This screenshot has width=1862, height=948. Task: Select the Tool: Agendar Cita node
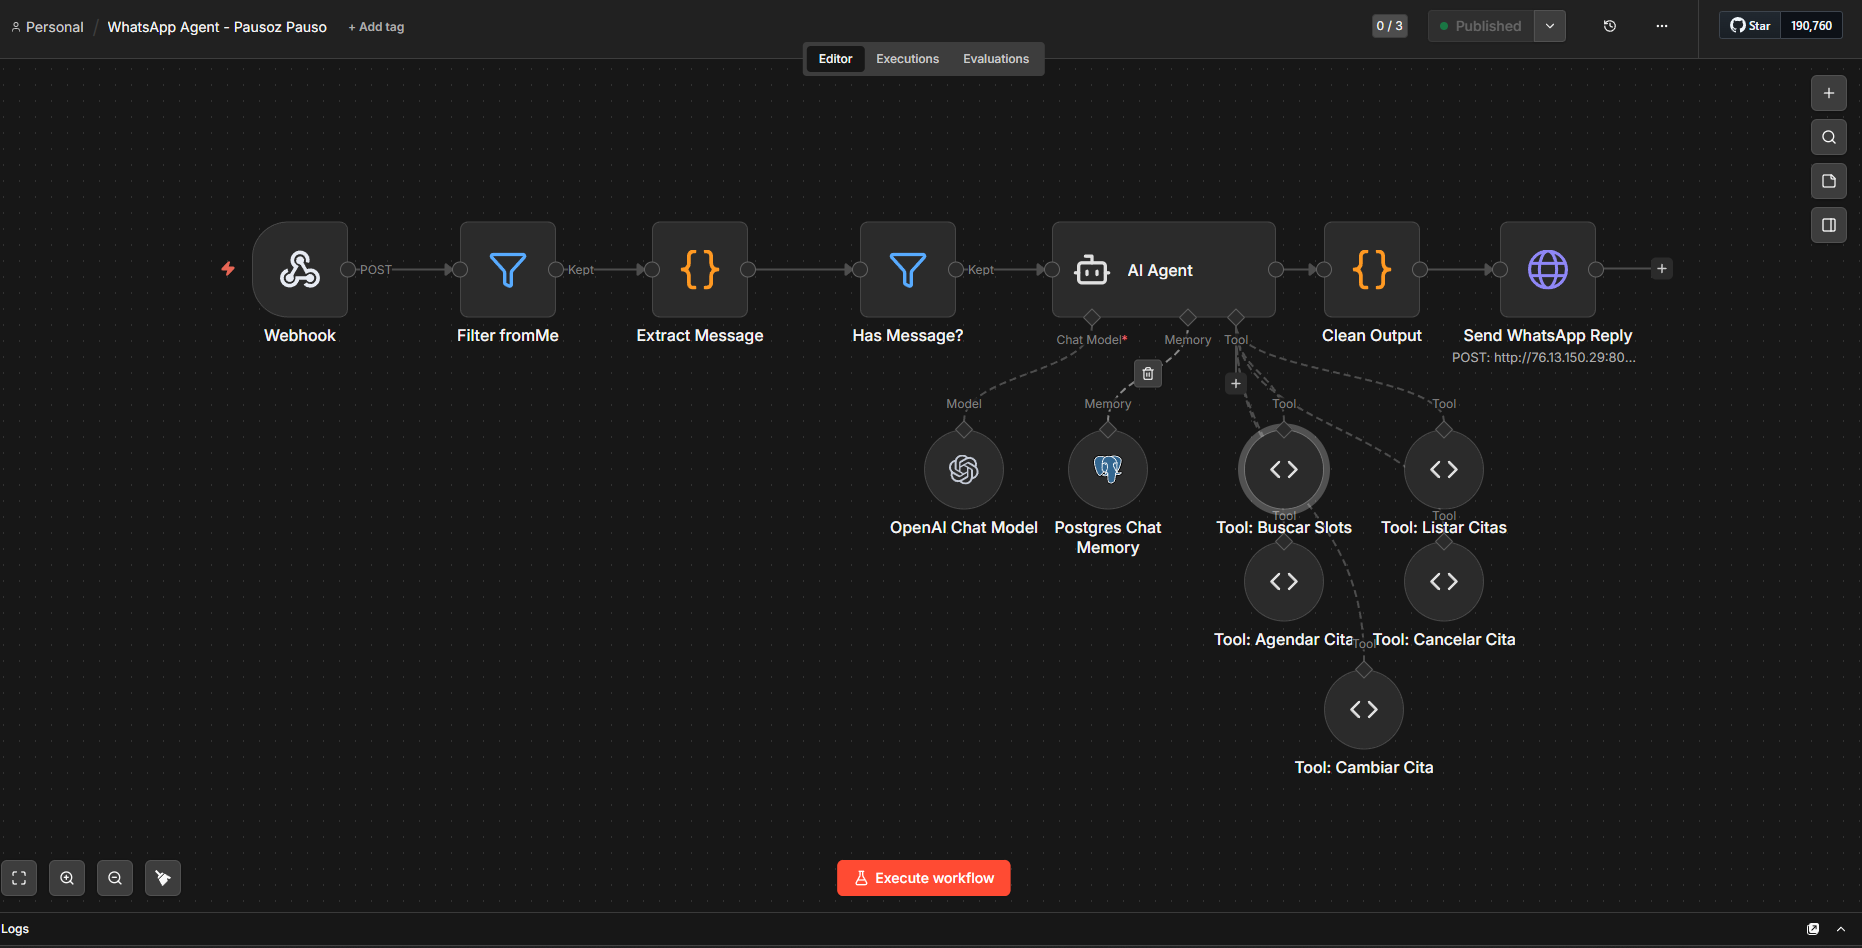1284,581
